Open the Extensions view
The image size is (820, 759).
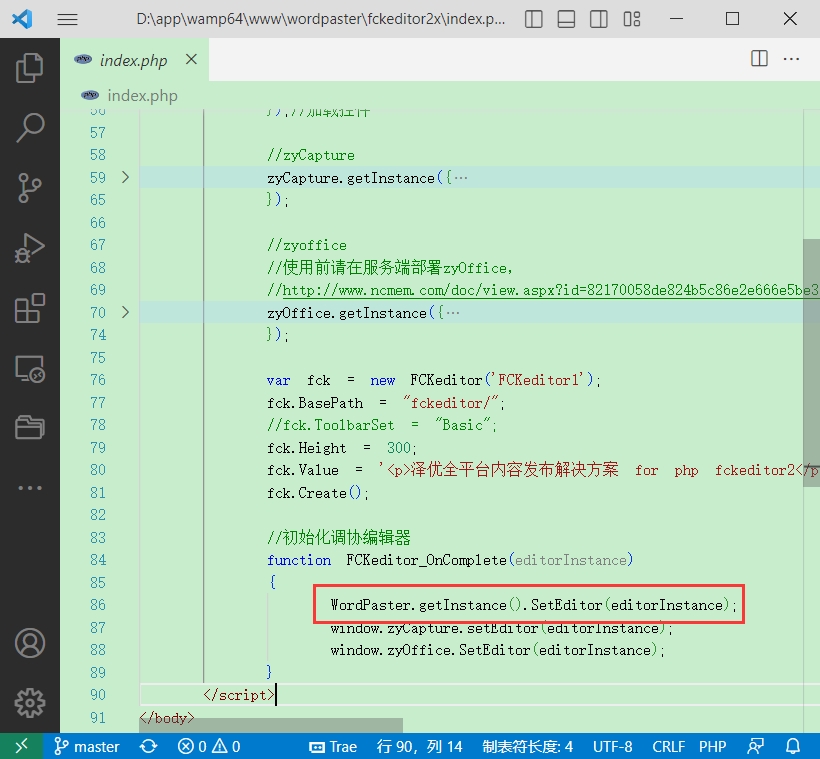30,308
